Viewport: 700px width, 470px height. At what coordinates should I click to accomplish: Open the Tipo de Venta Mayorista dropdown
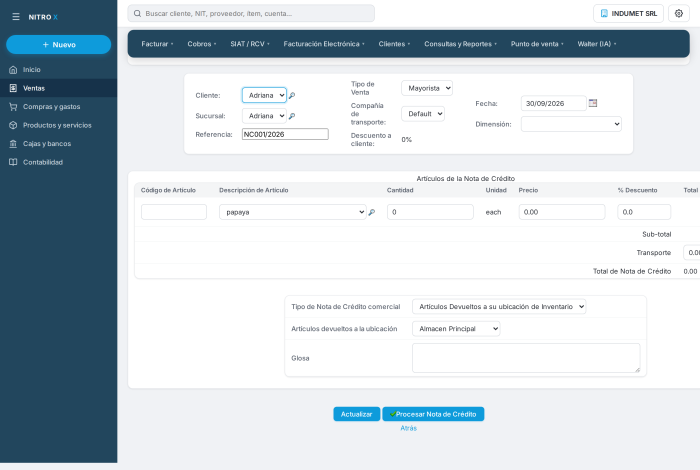coord(427,88)
